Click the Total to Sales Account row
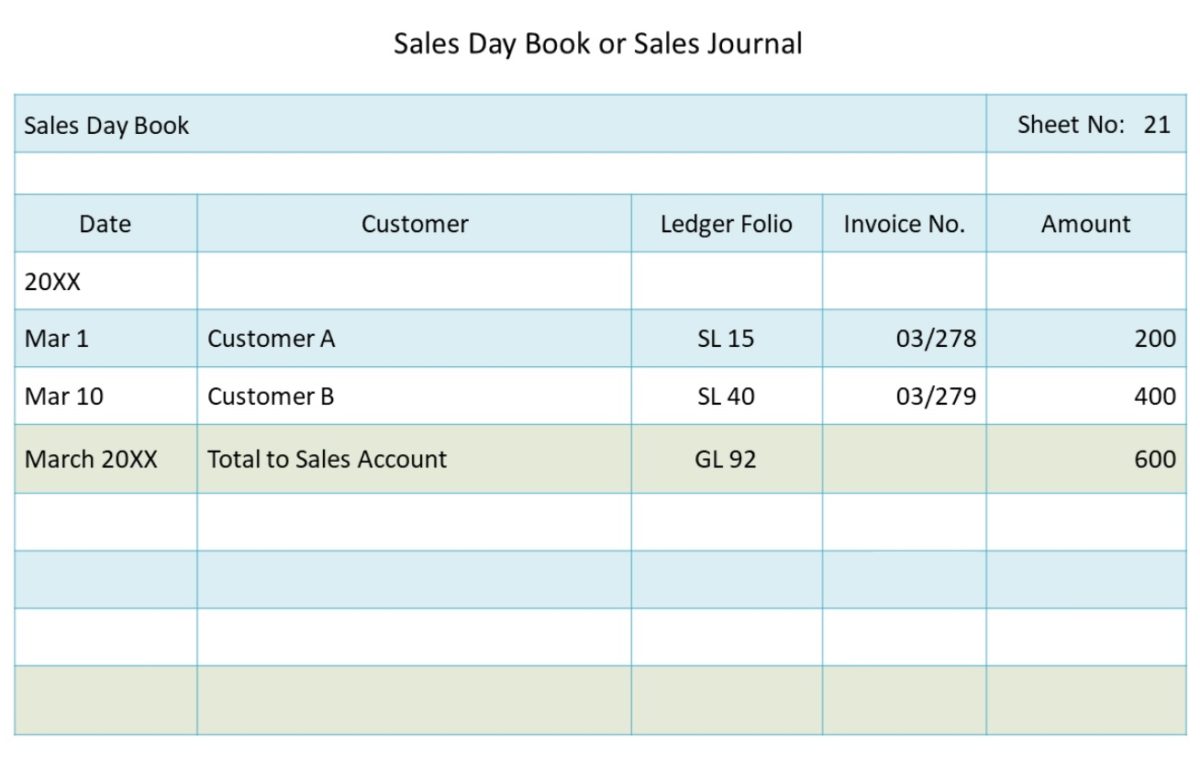The width and height of the screenshot is (1200, 770). [326, 459]
